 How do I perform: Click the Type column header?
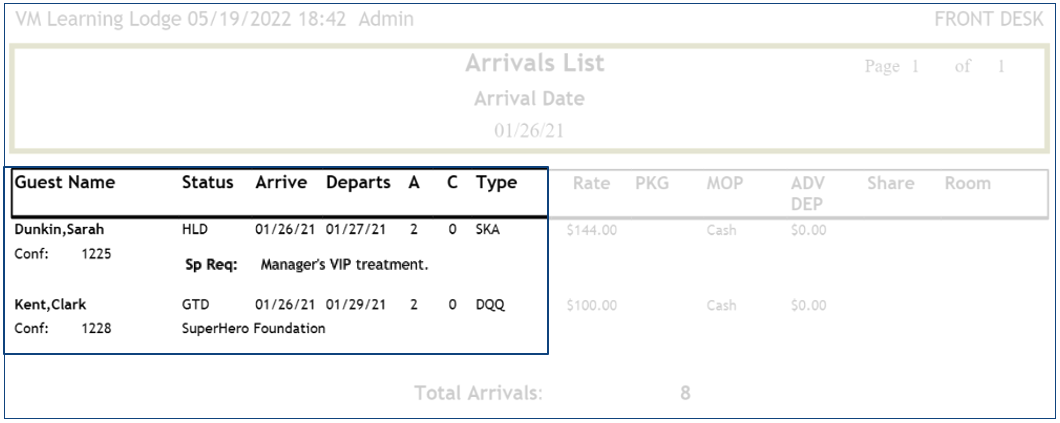(495, 184)
